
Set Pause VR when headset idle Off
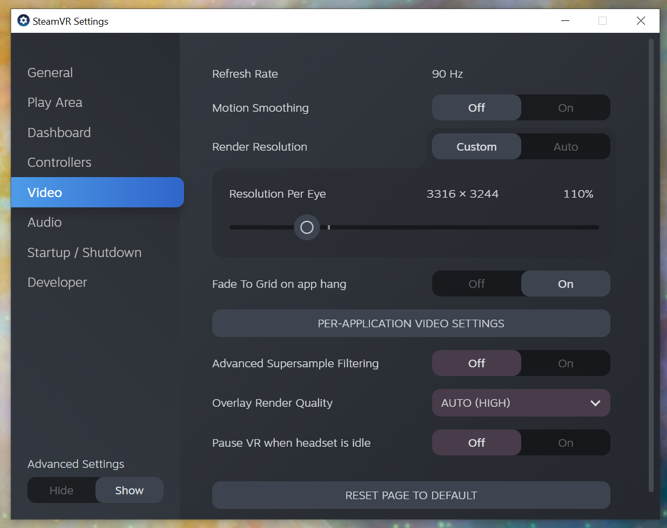(476, 443)
